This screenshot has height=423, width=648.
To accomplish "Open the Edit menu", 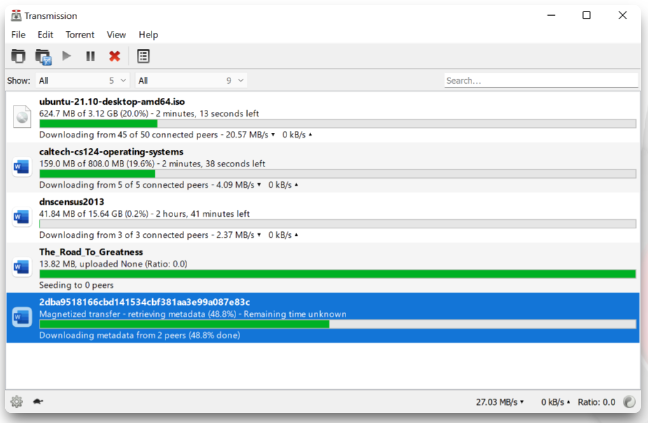I will (45, 35).
